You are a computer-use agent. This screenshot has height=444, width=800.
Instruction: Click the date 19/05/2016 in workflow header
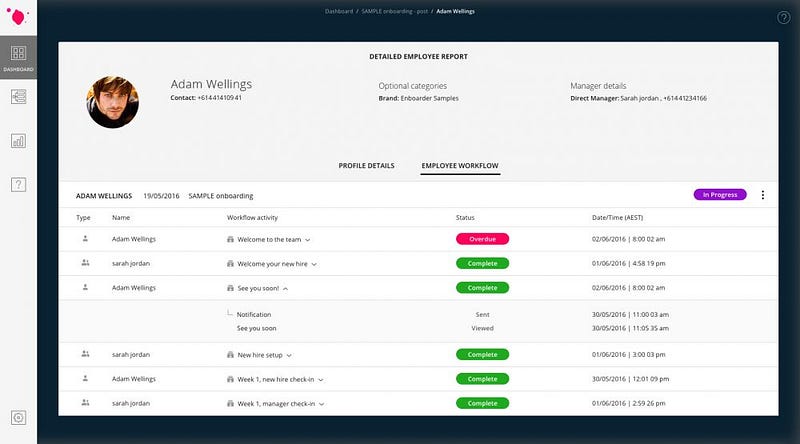tap(161, 195)
